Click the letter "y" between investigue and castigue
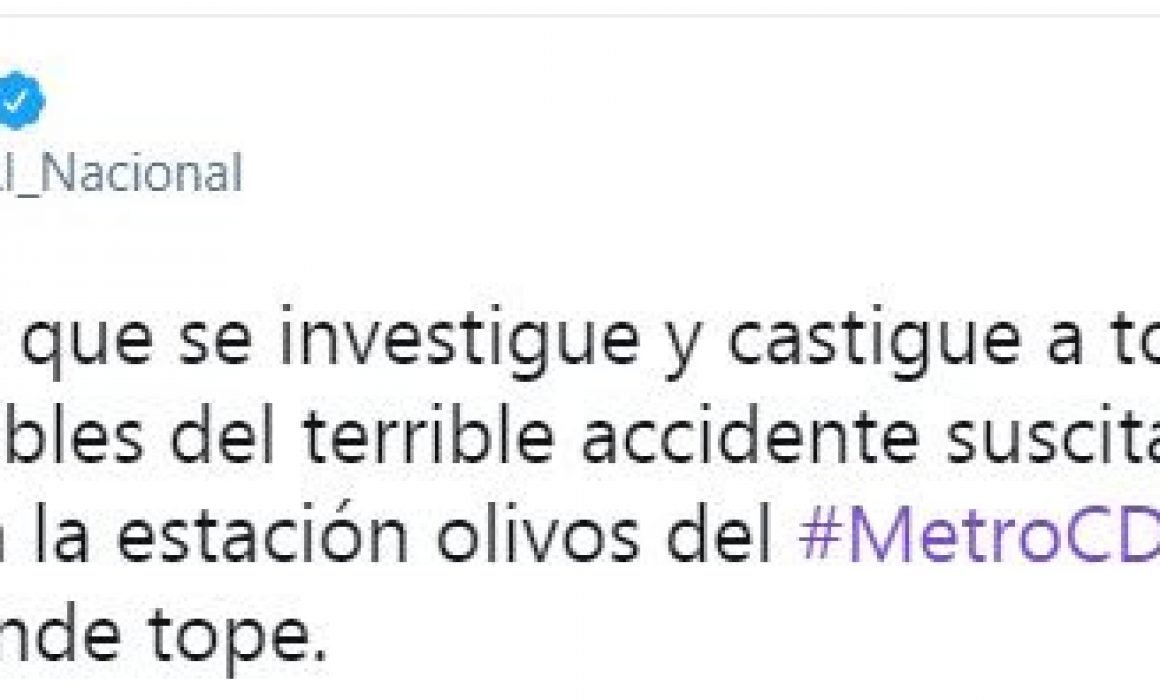 pyautogui.click(x=682, y=351)
